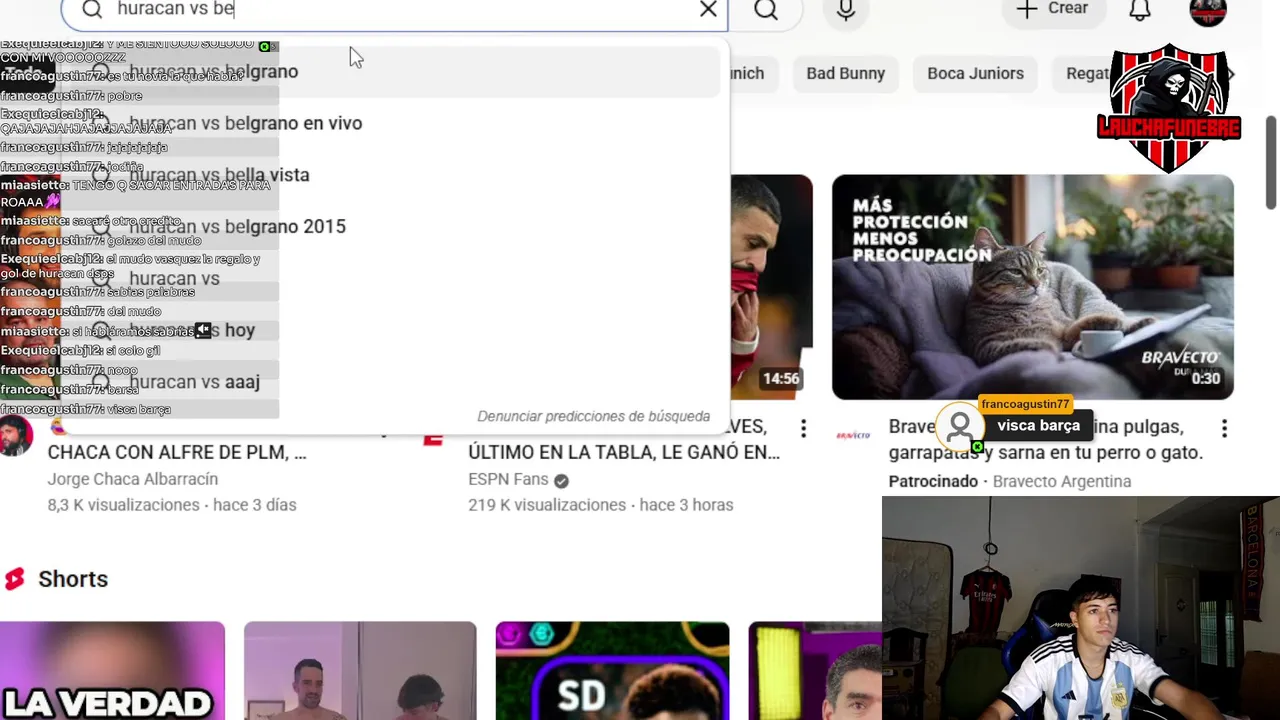This screenshot has width=1280, height=720.
Task: Open the "SD" short thumbnail
Action: click(612, 671)
